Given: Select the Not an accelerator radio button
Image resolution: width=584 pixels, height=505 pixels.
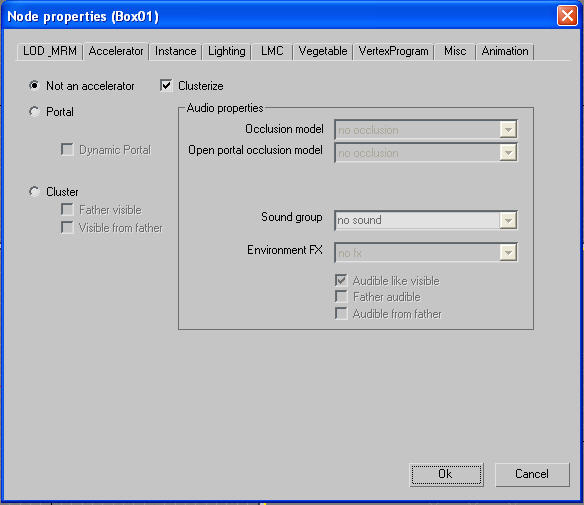Looking at the screenshot, I should [34, 86].
